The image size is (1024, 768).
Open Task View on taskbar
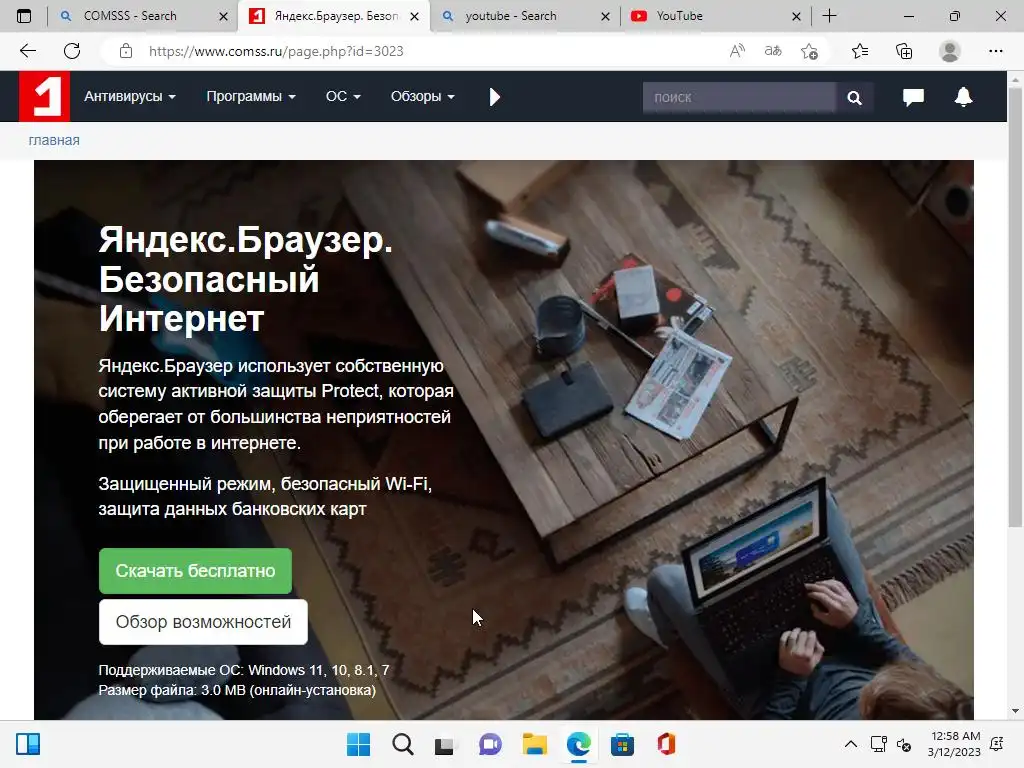[445, 744]
